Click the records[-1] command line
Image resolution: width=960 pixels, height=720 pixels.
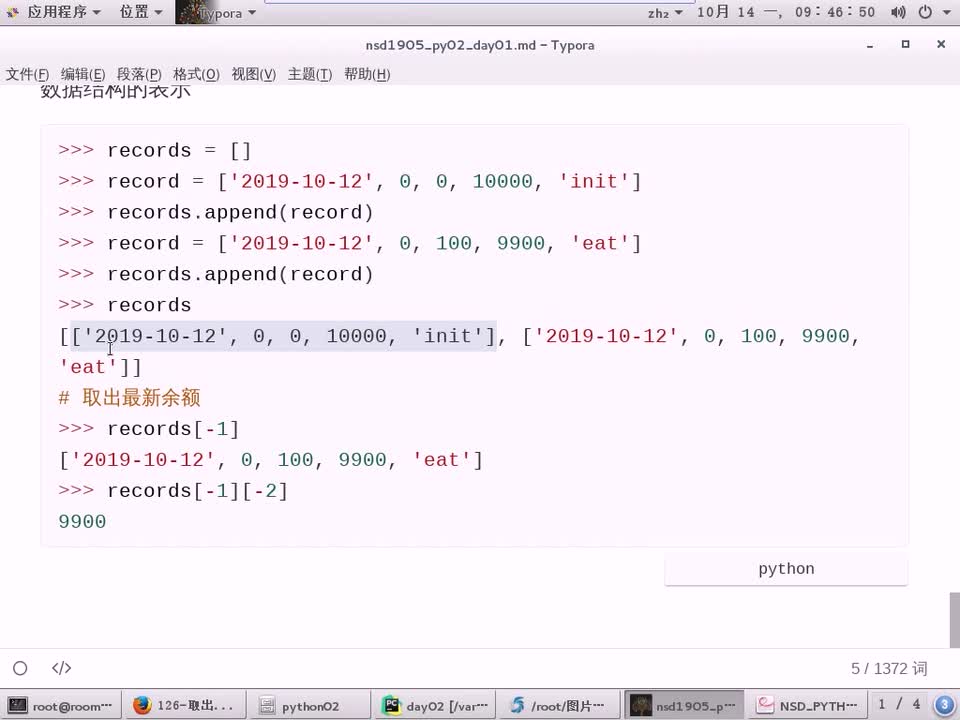tap(148, 429)
